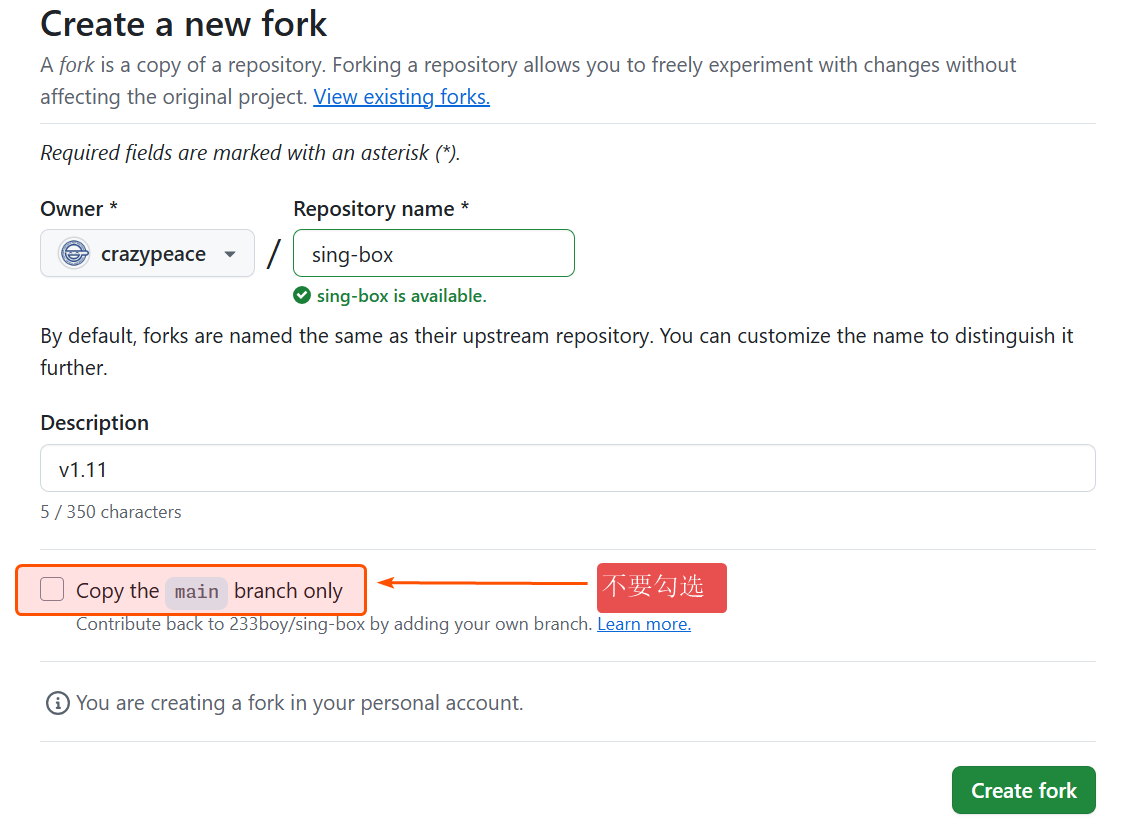Click the sing-box is available message
Viewport: 1128px width, 836px height.
click(x=401, y=296)
